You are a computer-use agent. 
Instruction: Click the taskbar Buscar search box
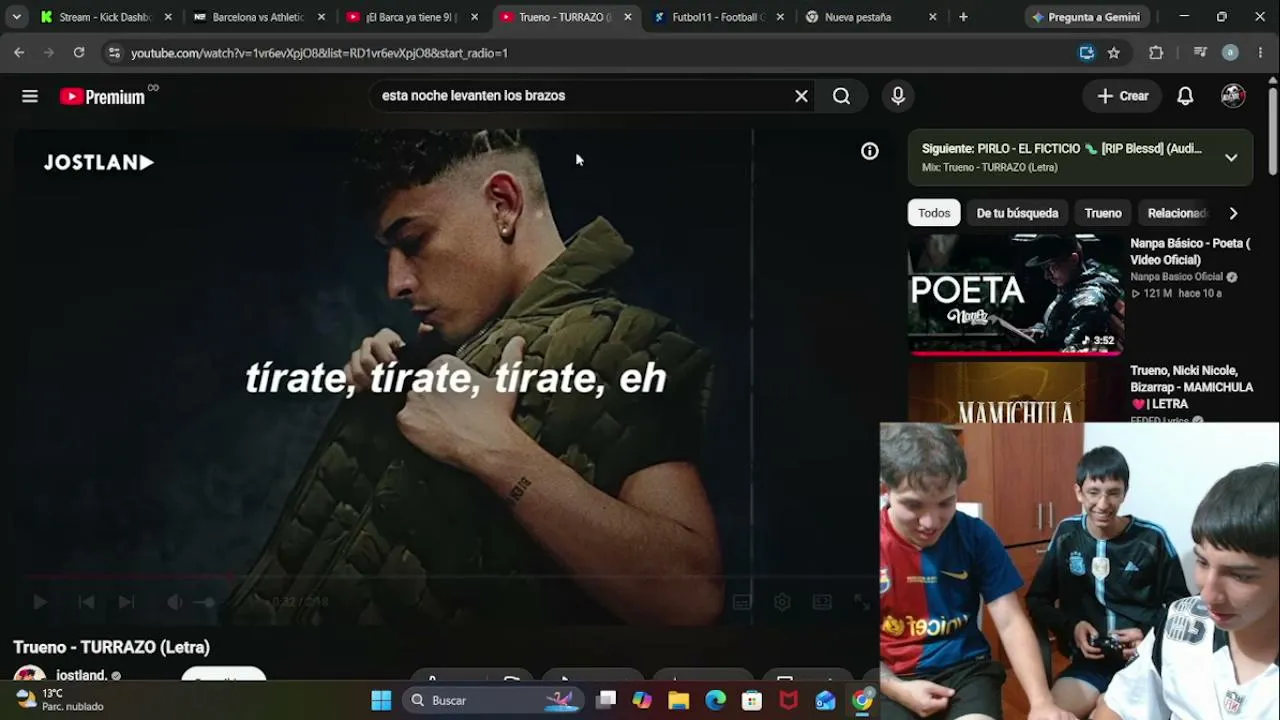(x=493, y=700)
